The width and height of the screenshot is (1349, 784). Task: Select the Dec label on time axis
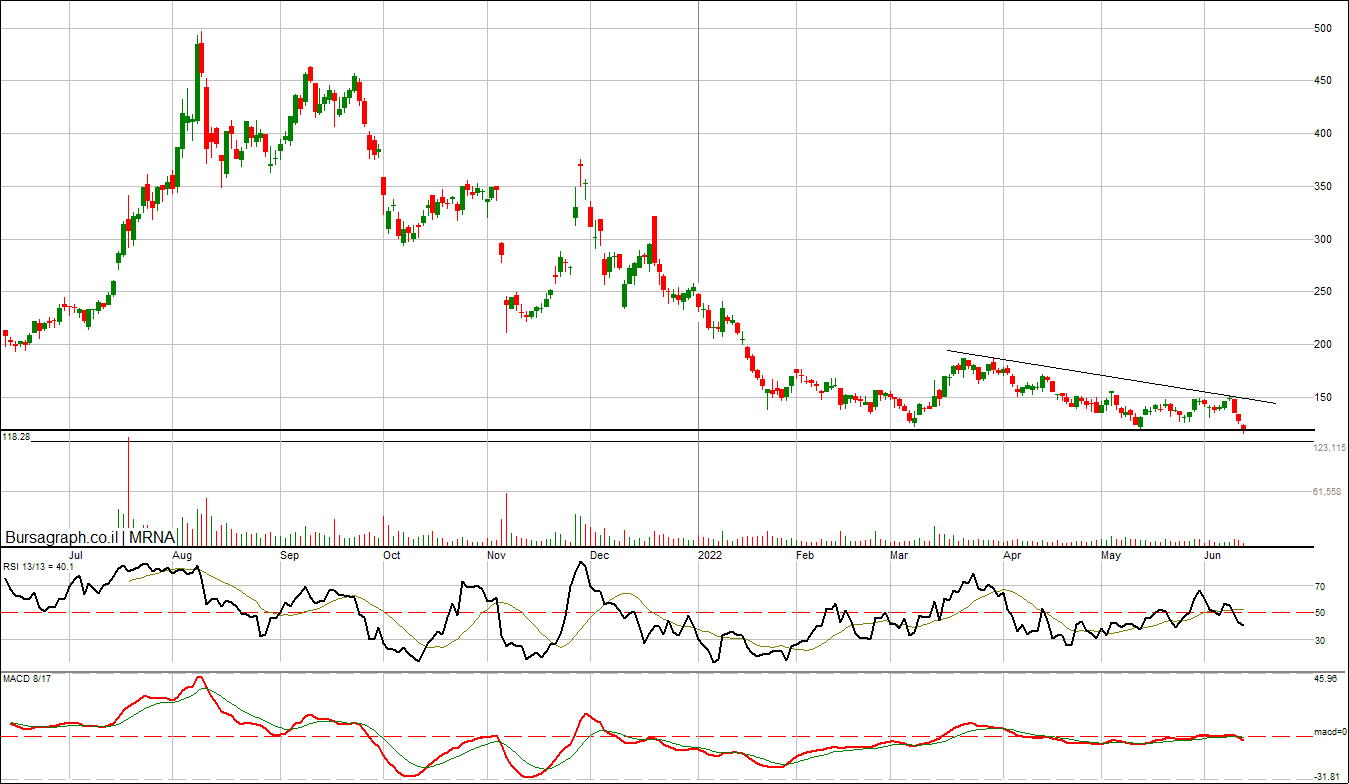[600, 554]
